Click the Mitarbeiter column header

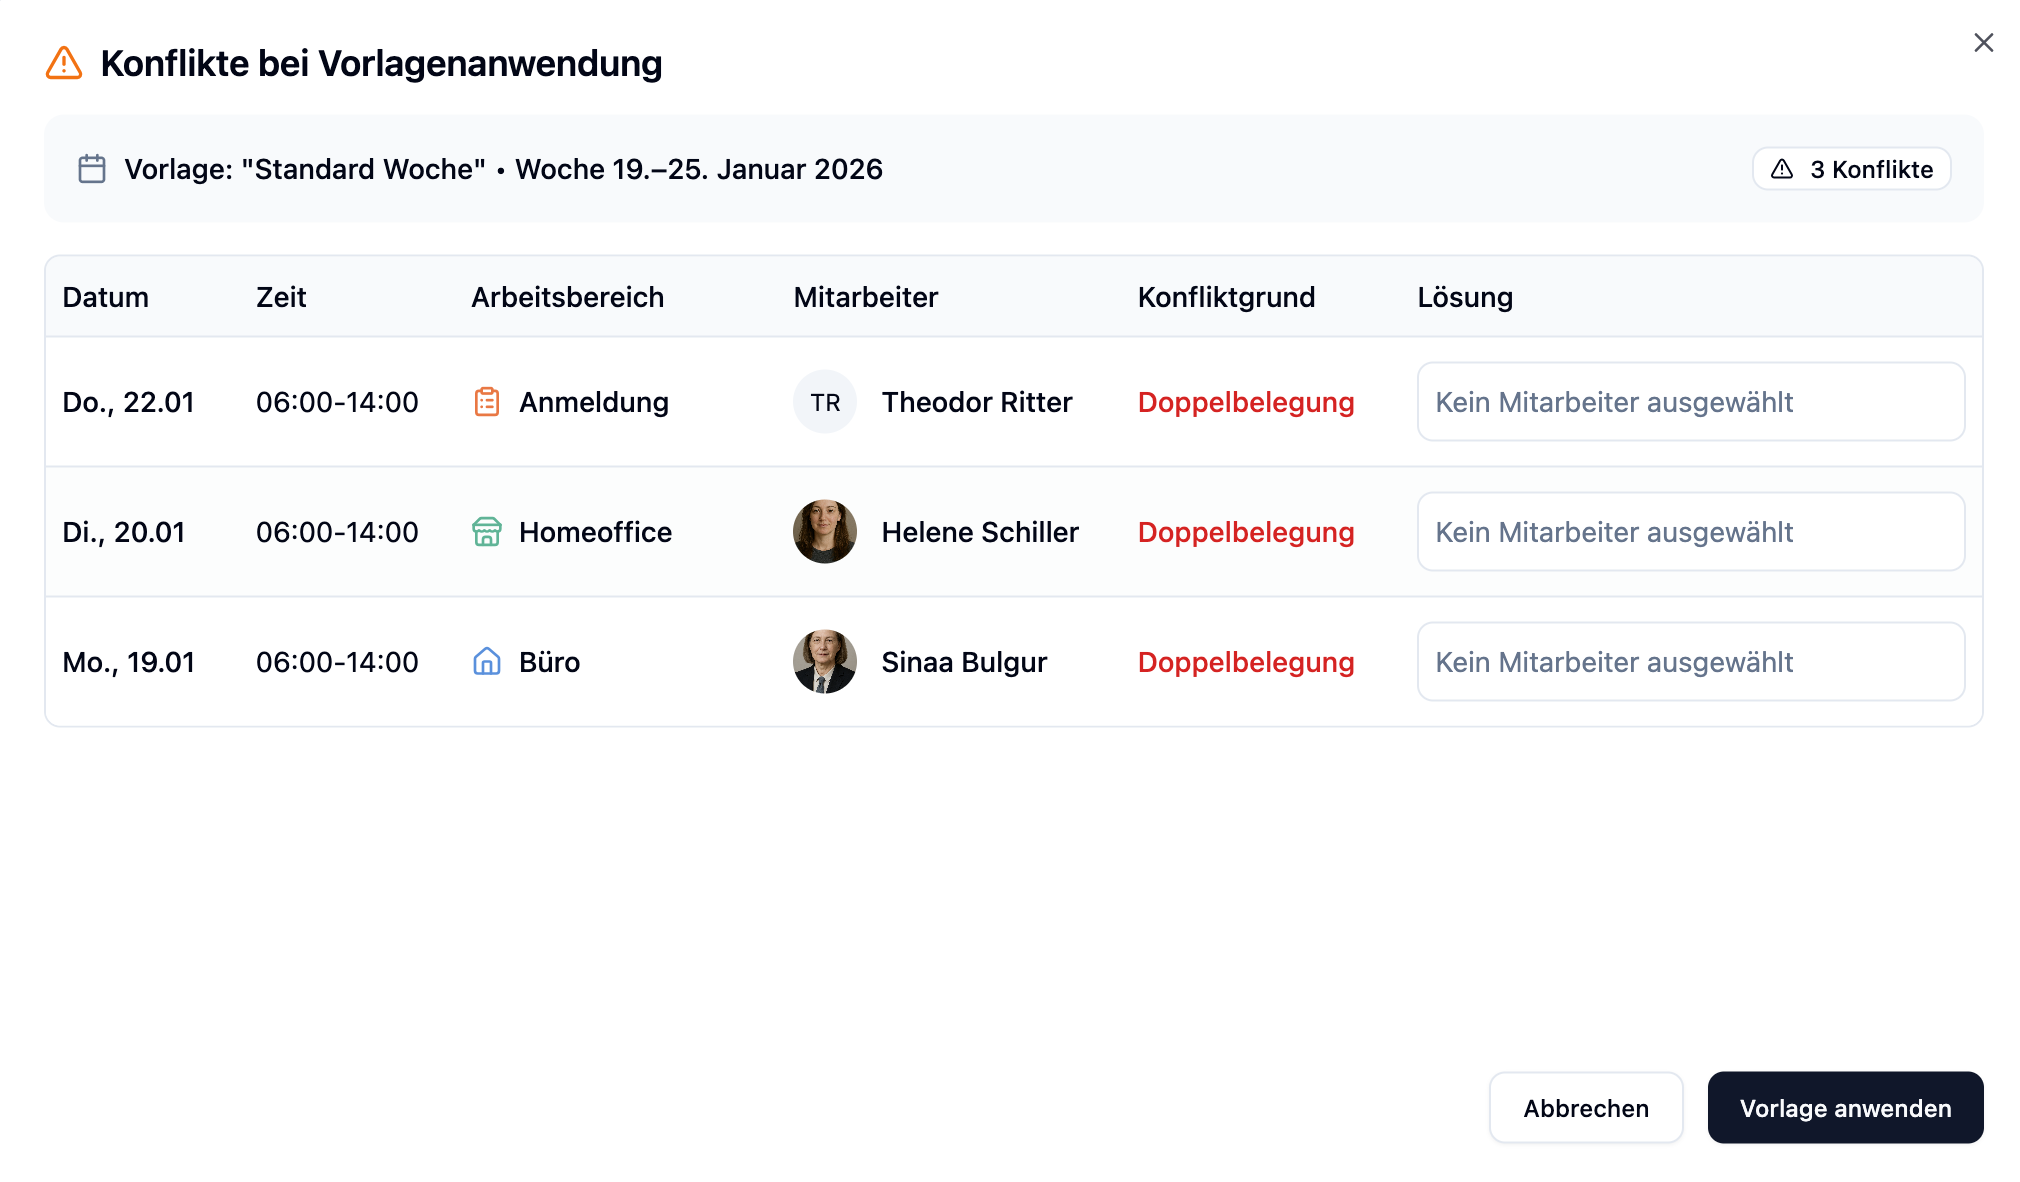coord(866,297)
